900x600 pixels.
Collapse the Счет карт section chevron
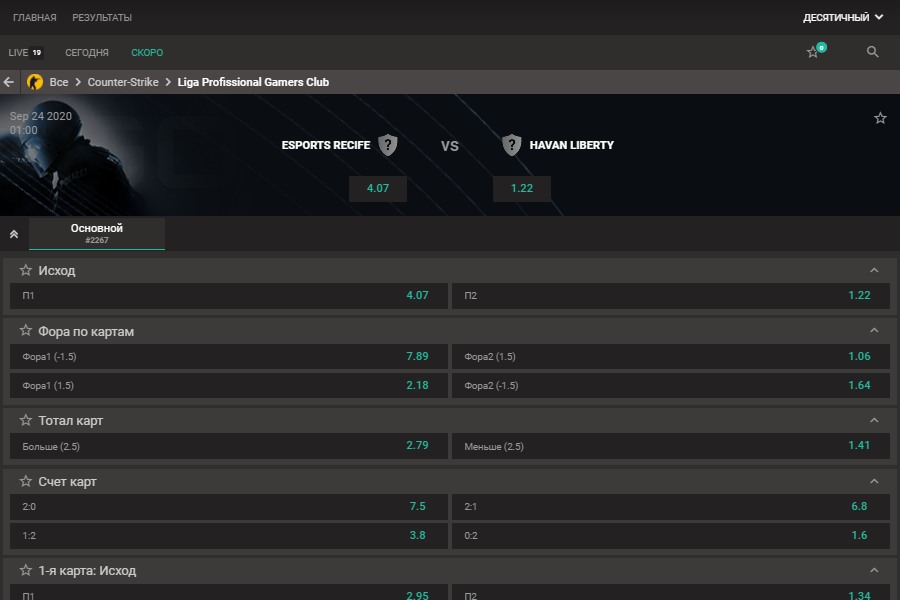[x=874, y=481]
